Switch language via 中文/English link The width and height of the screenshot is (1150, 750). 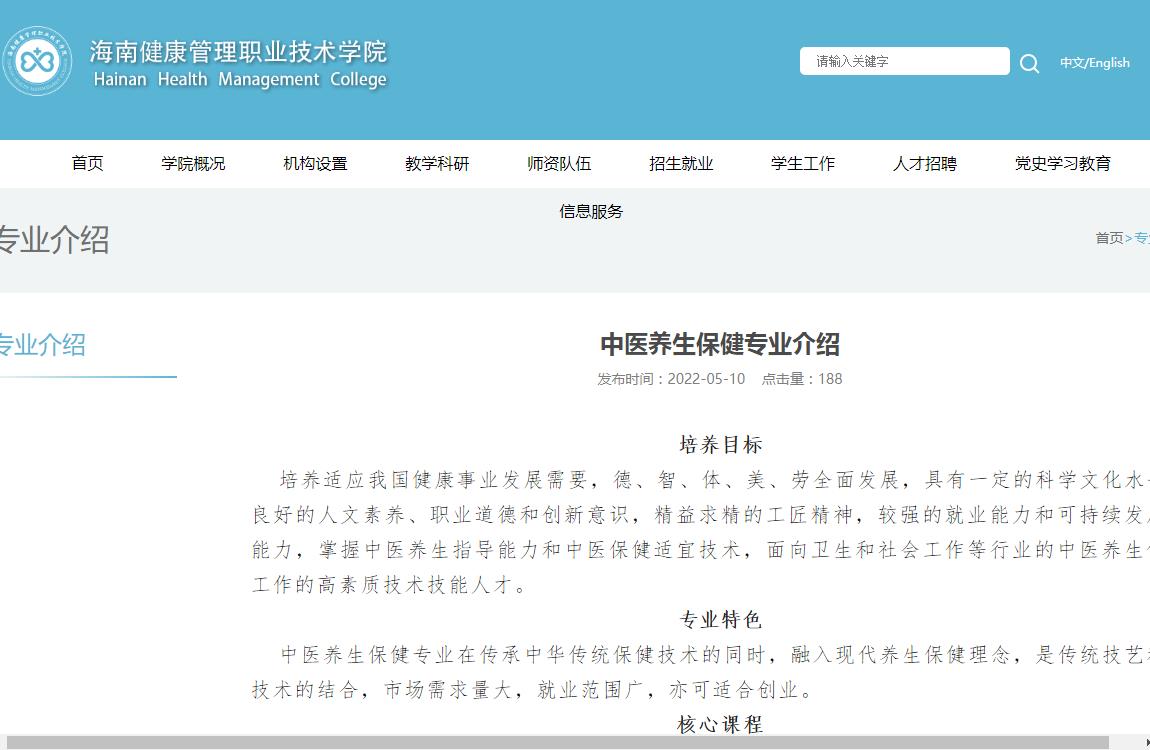[x=1094, y=63]
